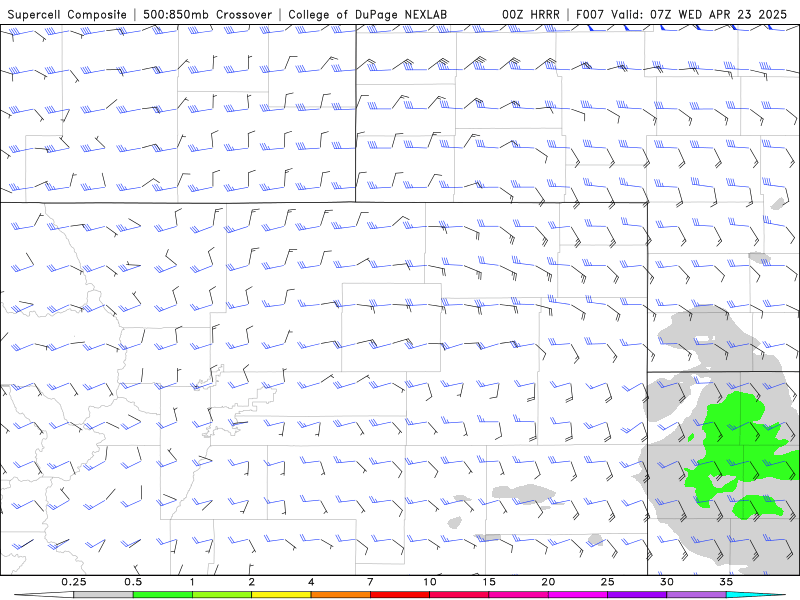
Task: Click the "0.25" legend value
Action: pyautogui.click(x=73, y=582)
